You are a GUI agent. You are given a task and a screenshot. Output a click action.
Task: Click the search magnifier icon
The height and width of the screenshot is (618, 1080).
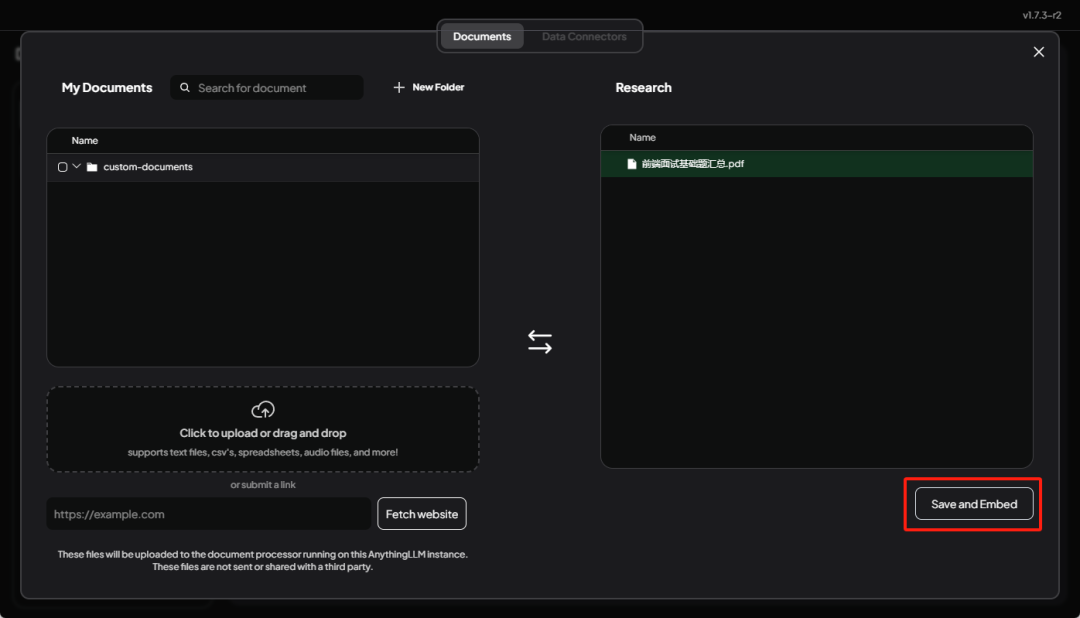click(185, 87)
